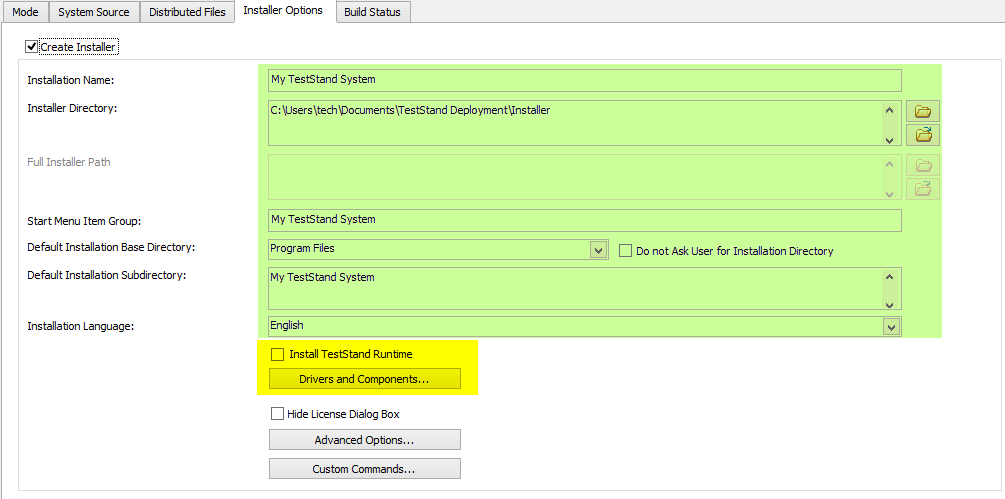This screenshot has width=1005, height=499.
Task: Click the Installer Directory label
Action: (72, 108)
